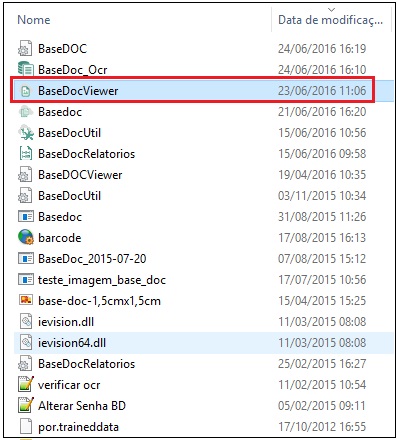Click the date 17/07/2015 10:56

[x=322, y=280]
